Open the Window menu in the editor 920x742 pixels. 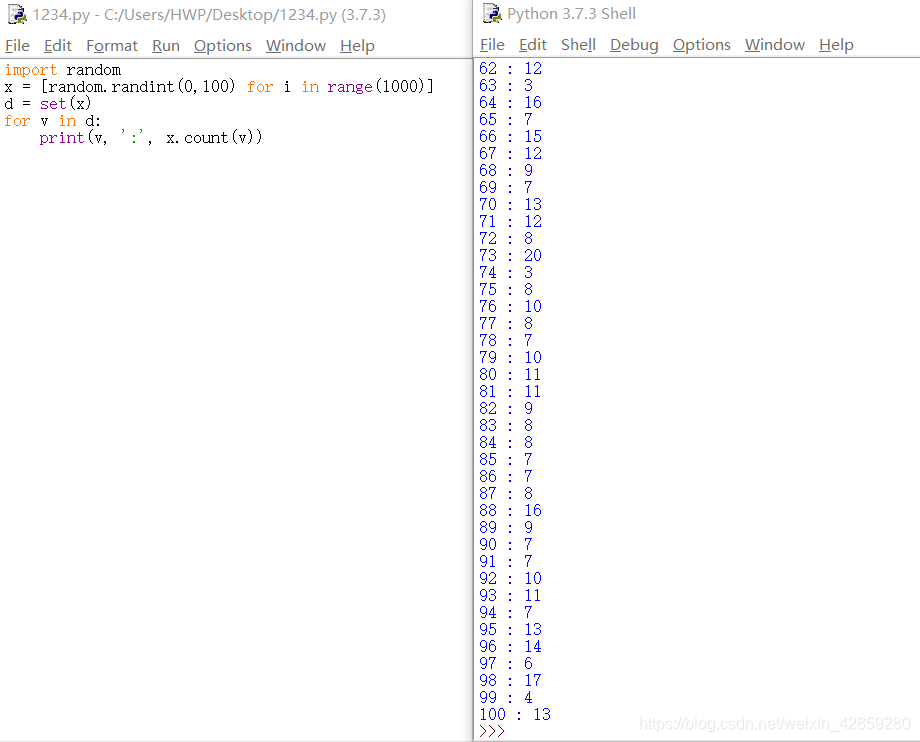(x=295, y=45)
